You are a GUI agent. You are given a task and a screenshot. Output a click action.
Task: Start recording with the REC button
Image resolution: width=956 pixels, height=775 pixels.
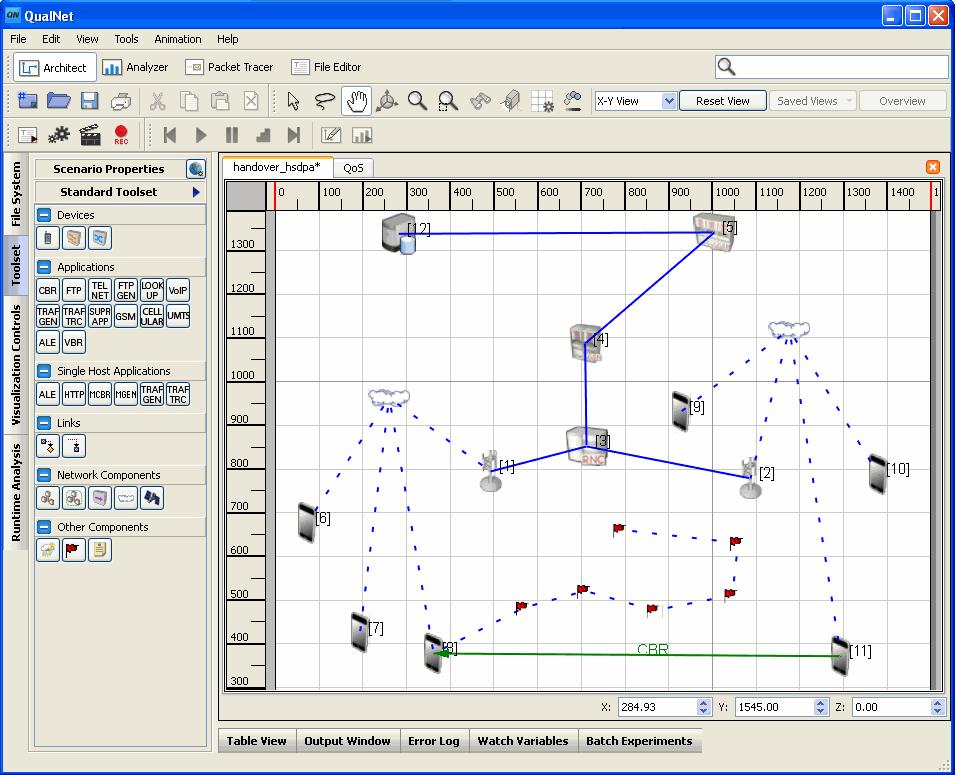(x=121, y=135)
